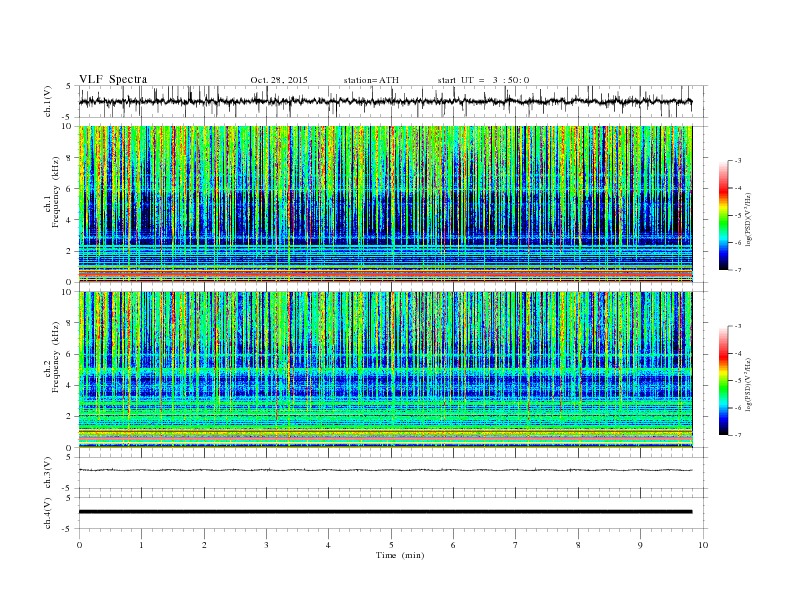Click the "ch.3(V)" axis label
This screenshot has height=612, width=792.
47,473
